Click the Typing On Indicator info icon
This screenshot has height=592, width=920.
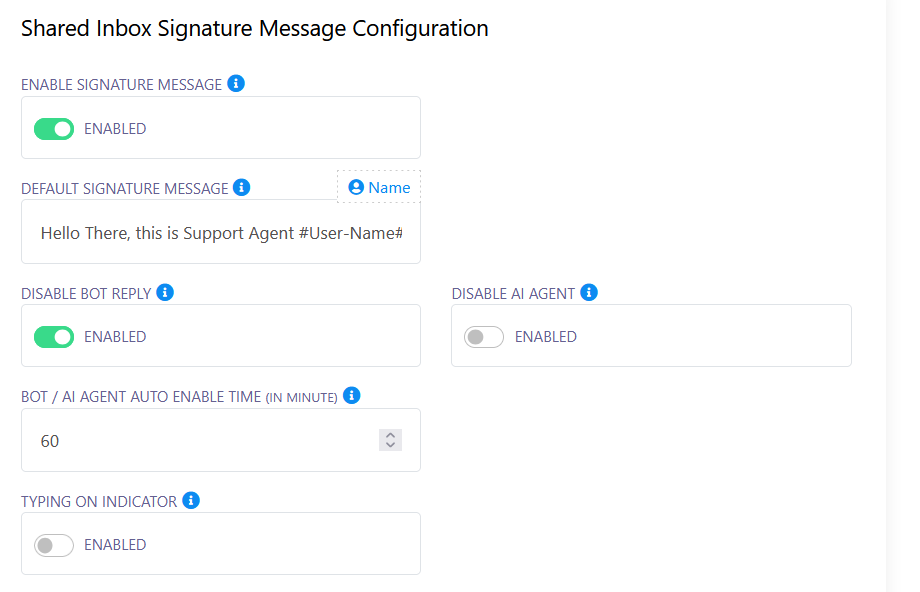(x=190, y=501)
